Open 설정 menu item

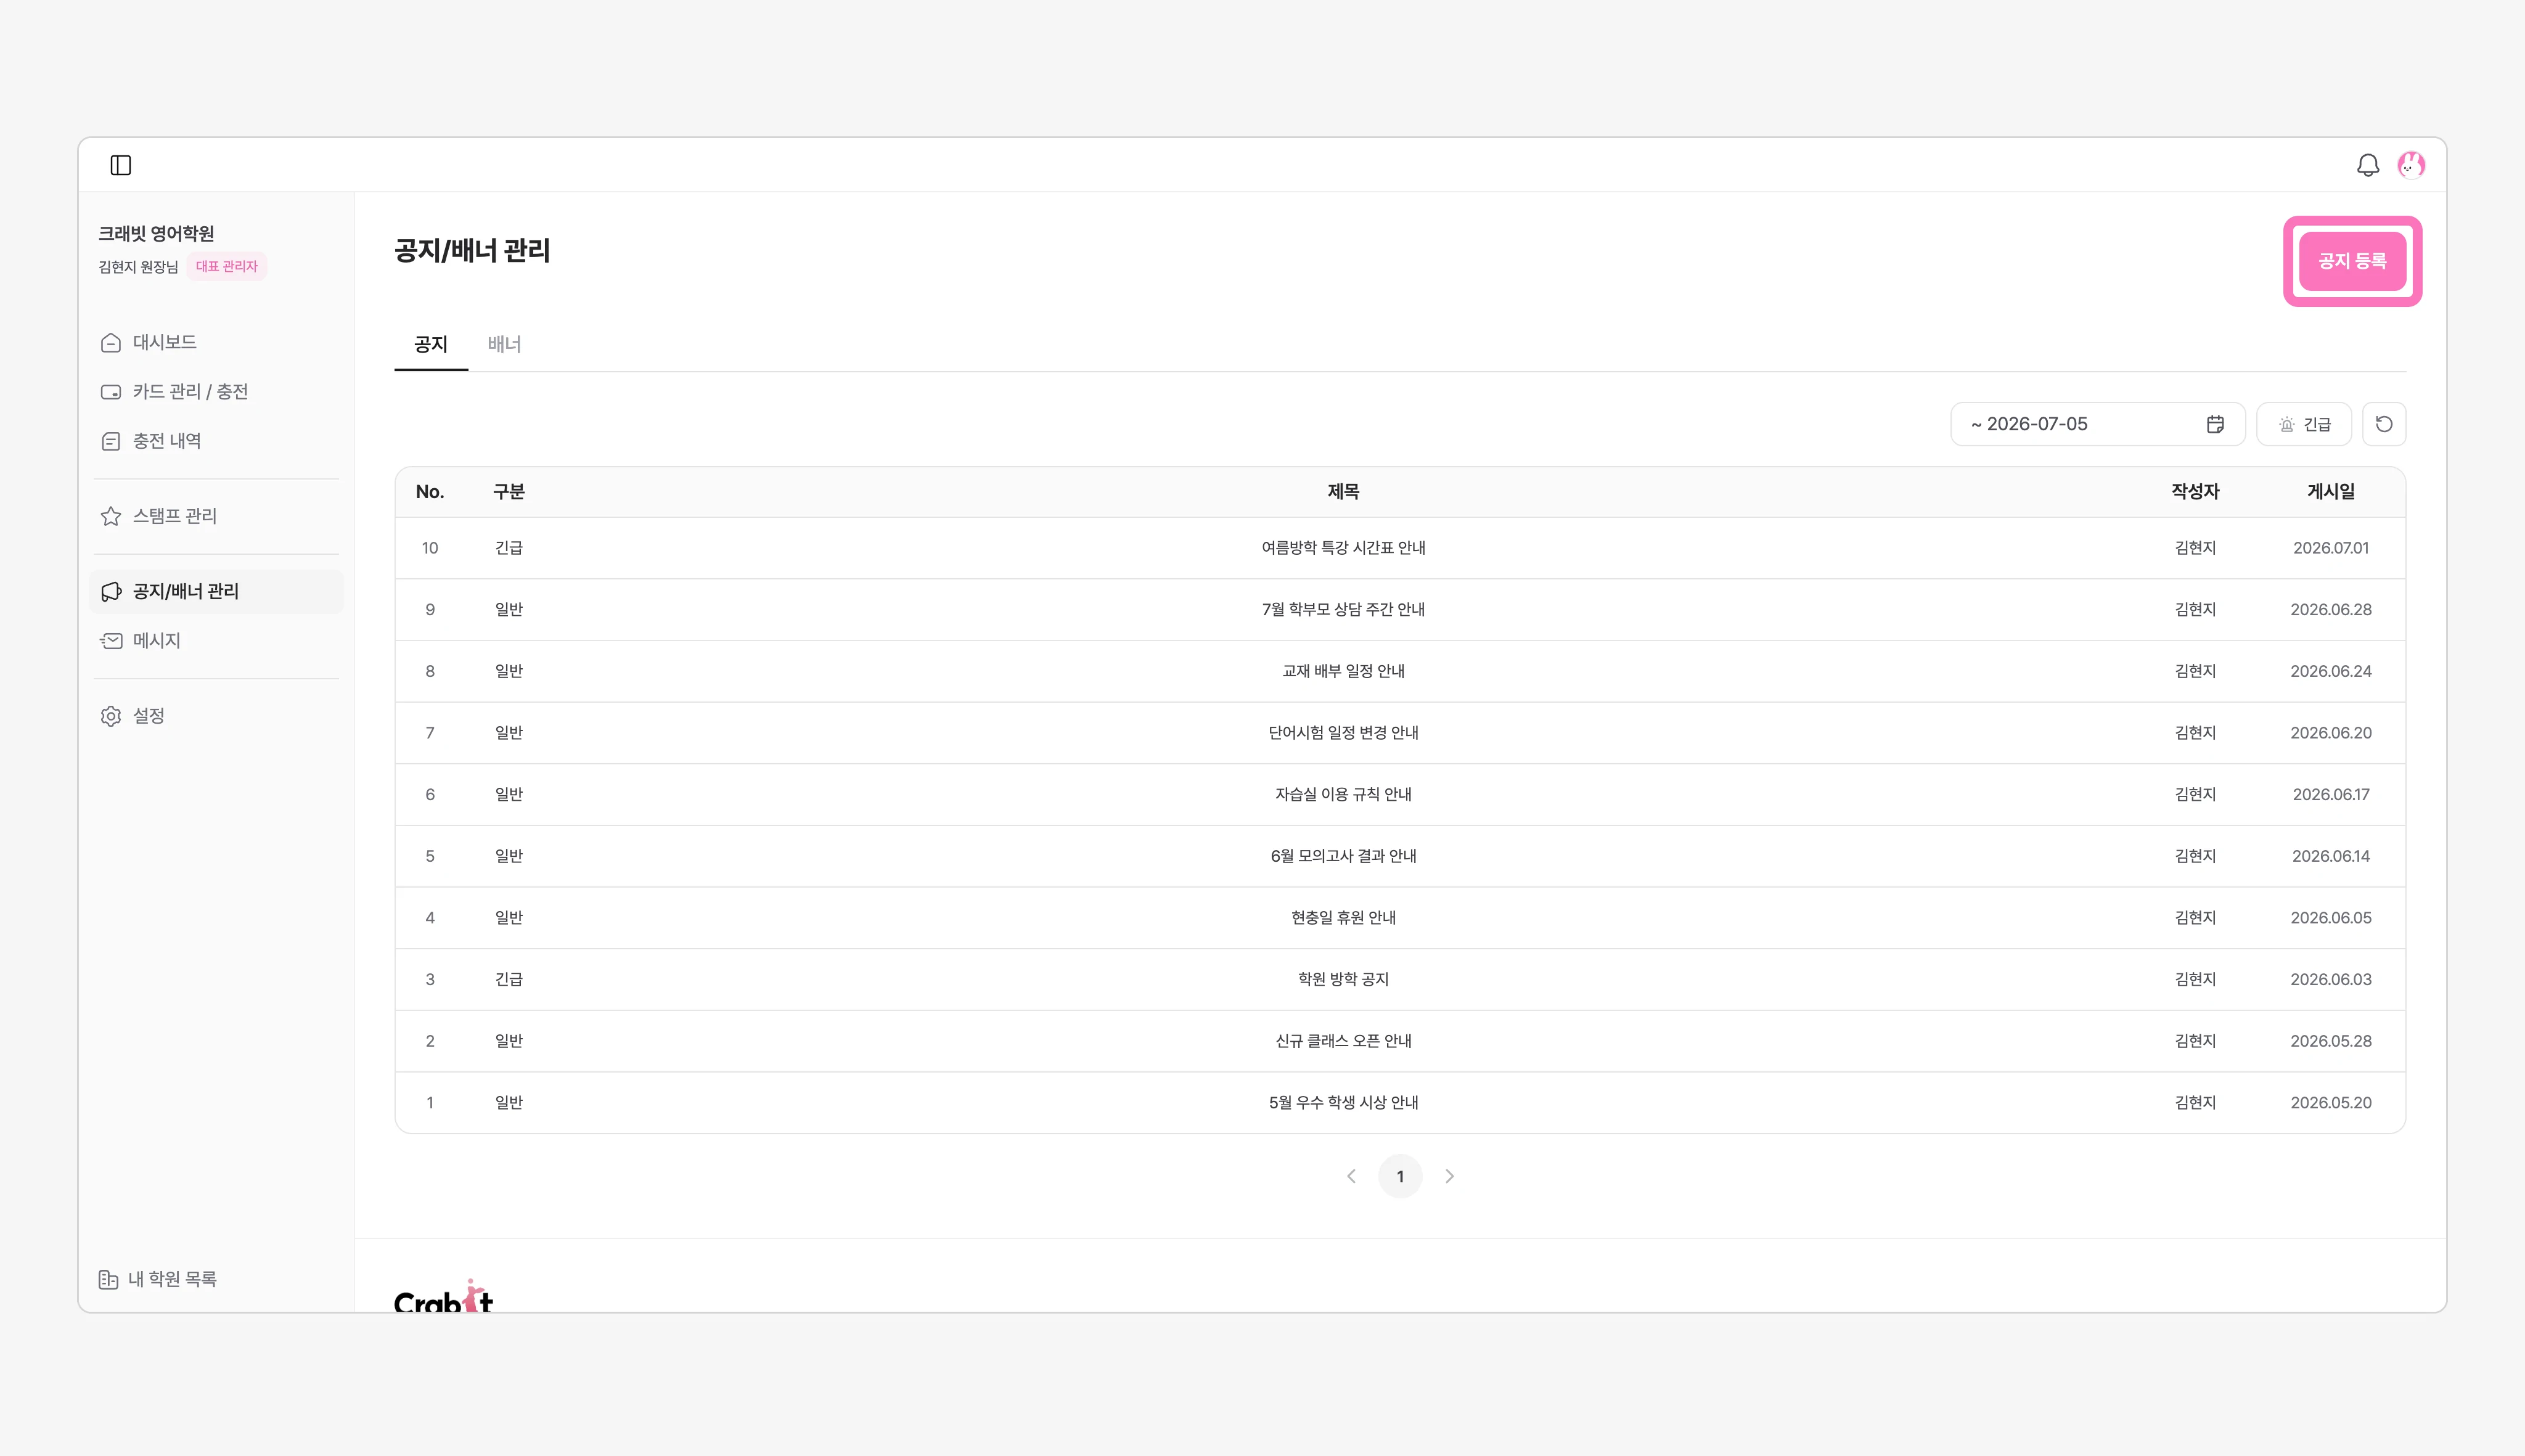click(x=216, y=716)
